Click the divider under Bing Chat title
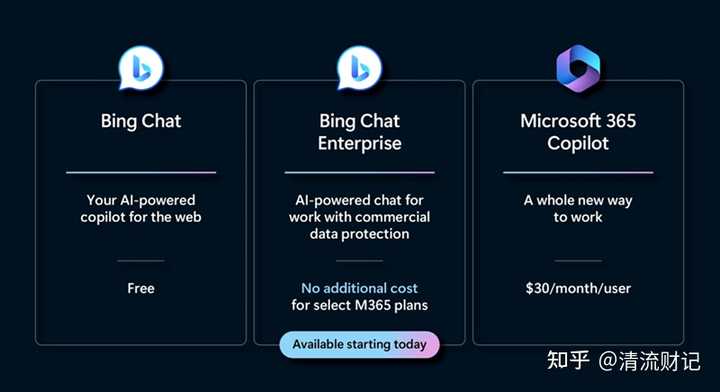The width and height of the screenshot is (720, 392). [x=141, y=173]
